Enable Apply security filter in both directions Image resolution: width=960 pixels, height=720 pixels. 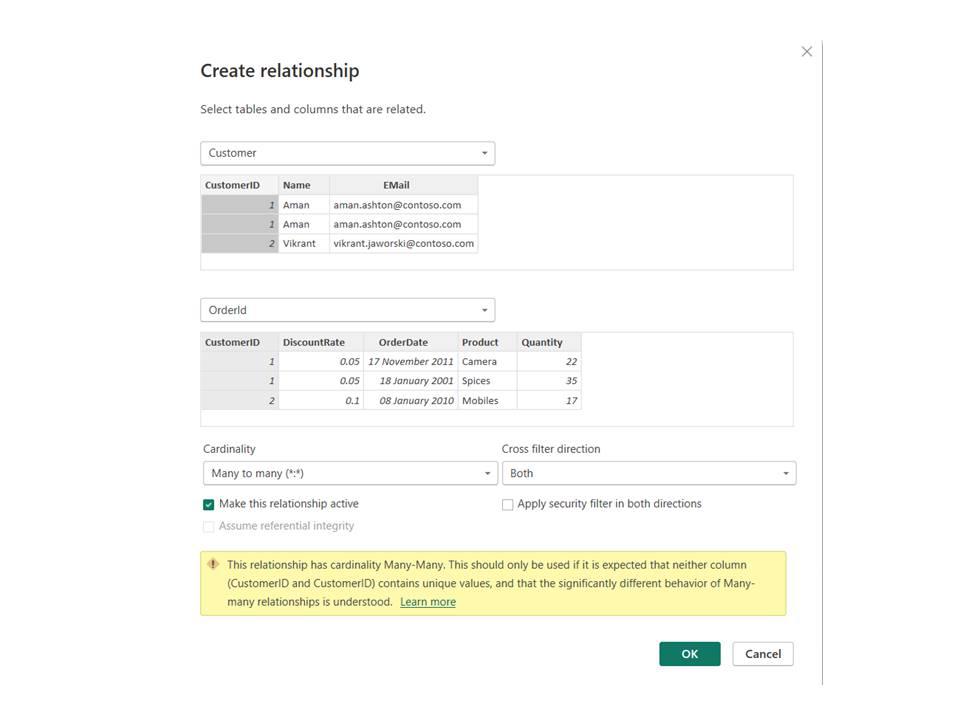[x=508, y=505]
